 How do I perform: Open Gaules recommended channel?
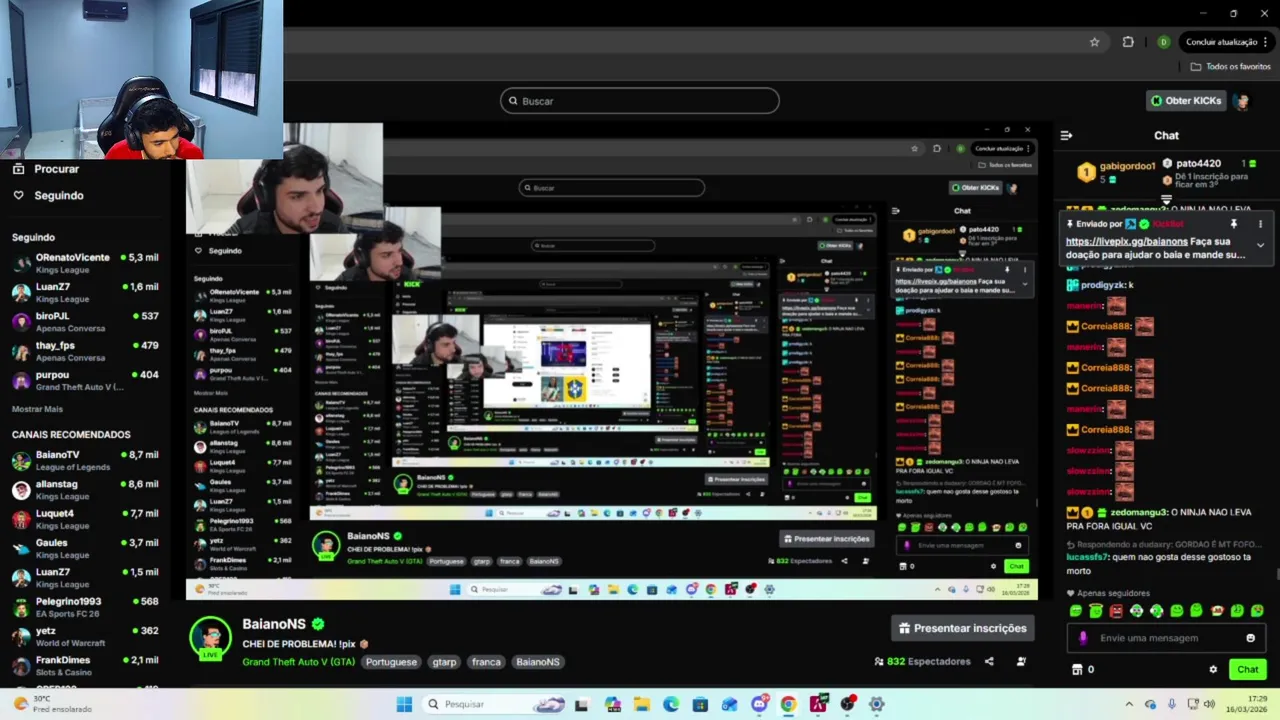85,548
